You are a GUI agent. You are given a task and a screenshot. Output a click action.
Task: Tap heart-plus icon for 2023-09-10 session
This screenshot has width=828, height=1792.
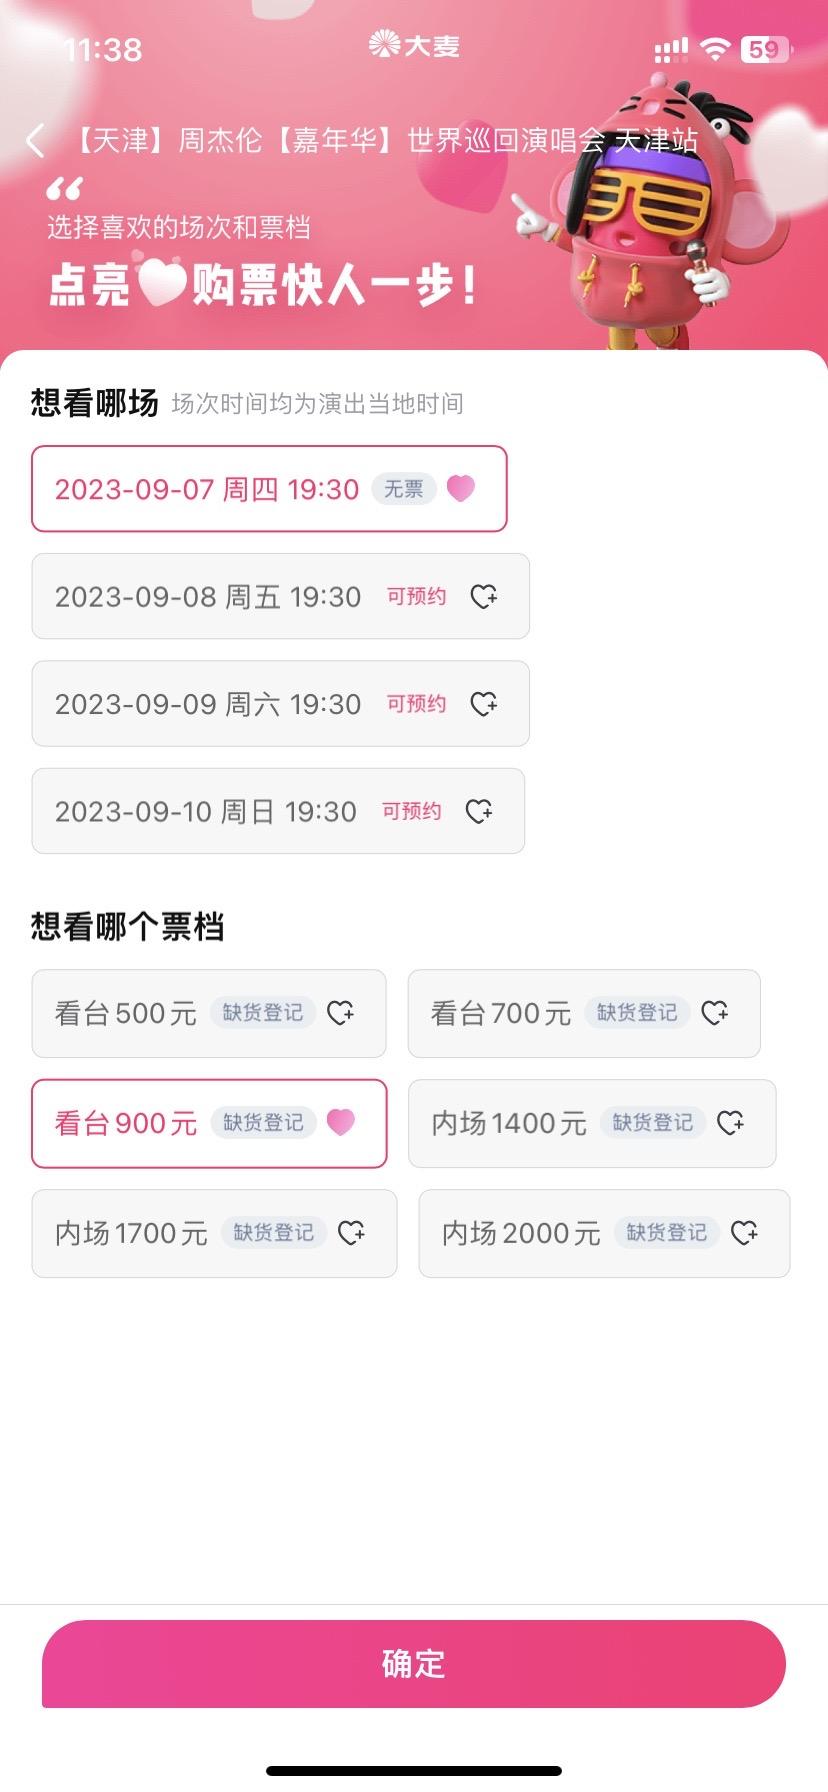click(x=480, y=811)
